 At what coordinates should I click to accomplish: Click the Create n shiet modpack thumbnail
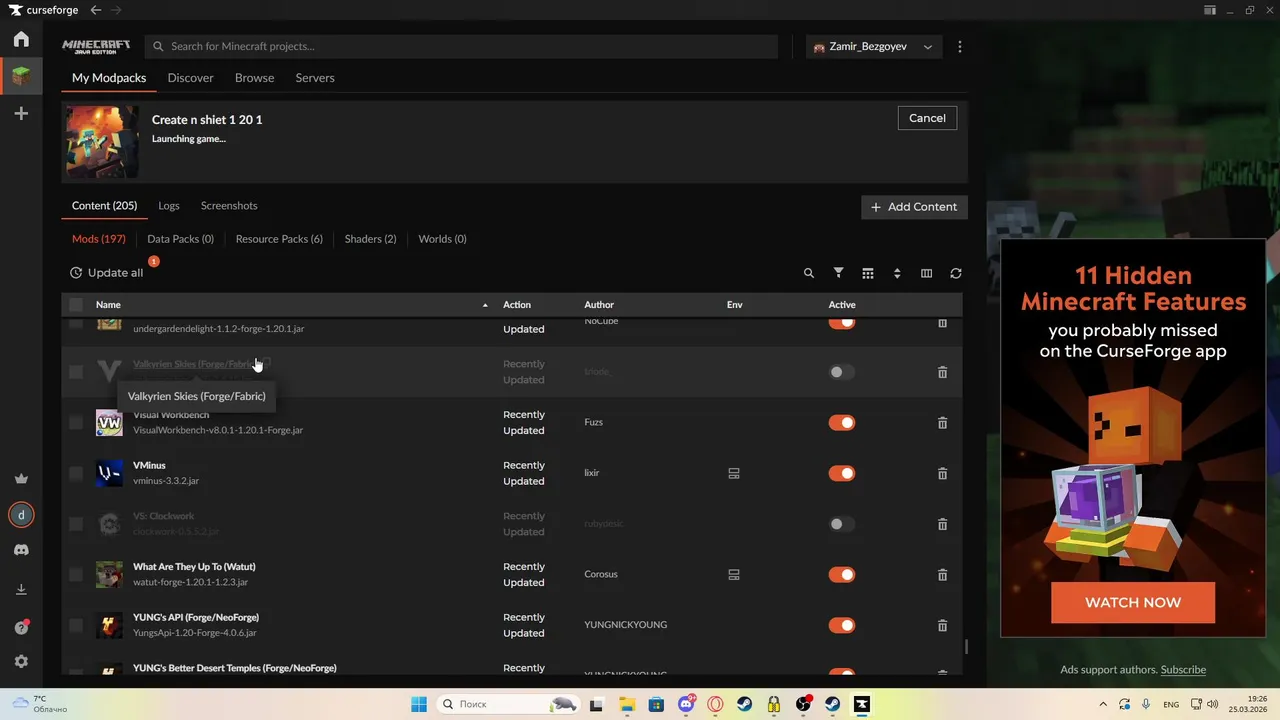(102, 142)
